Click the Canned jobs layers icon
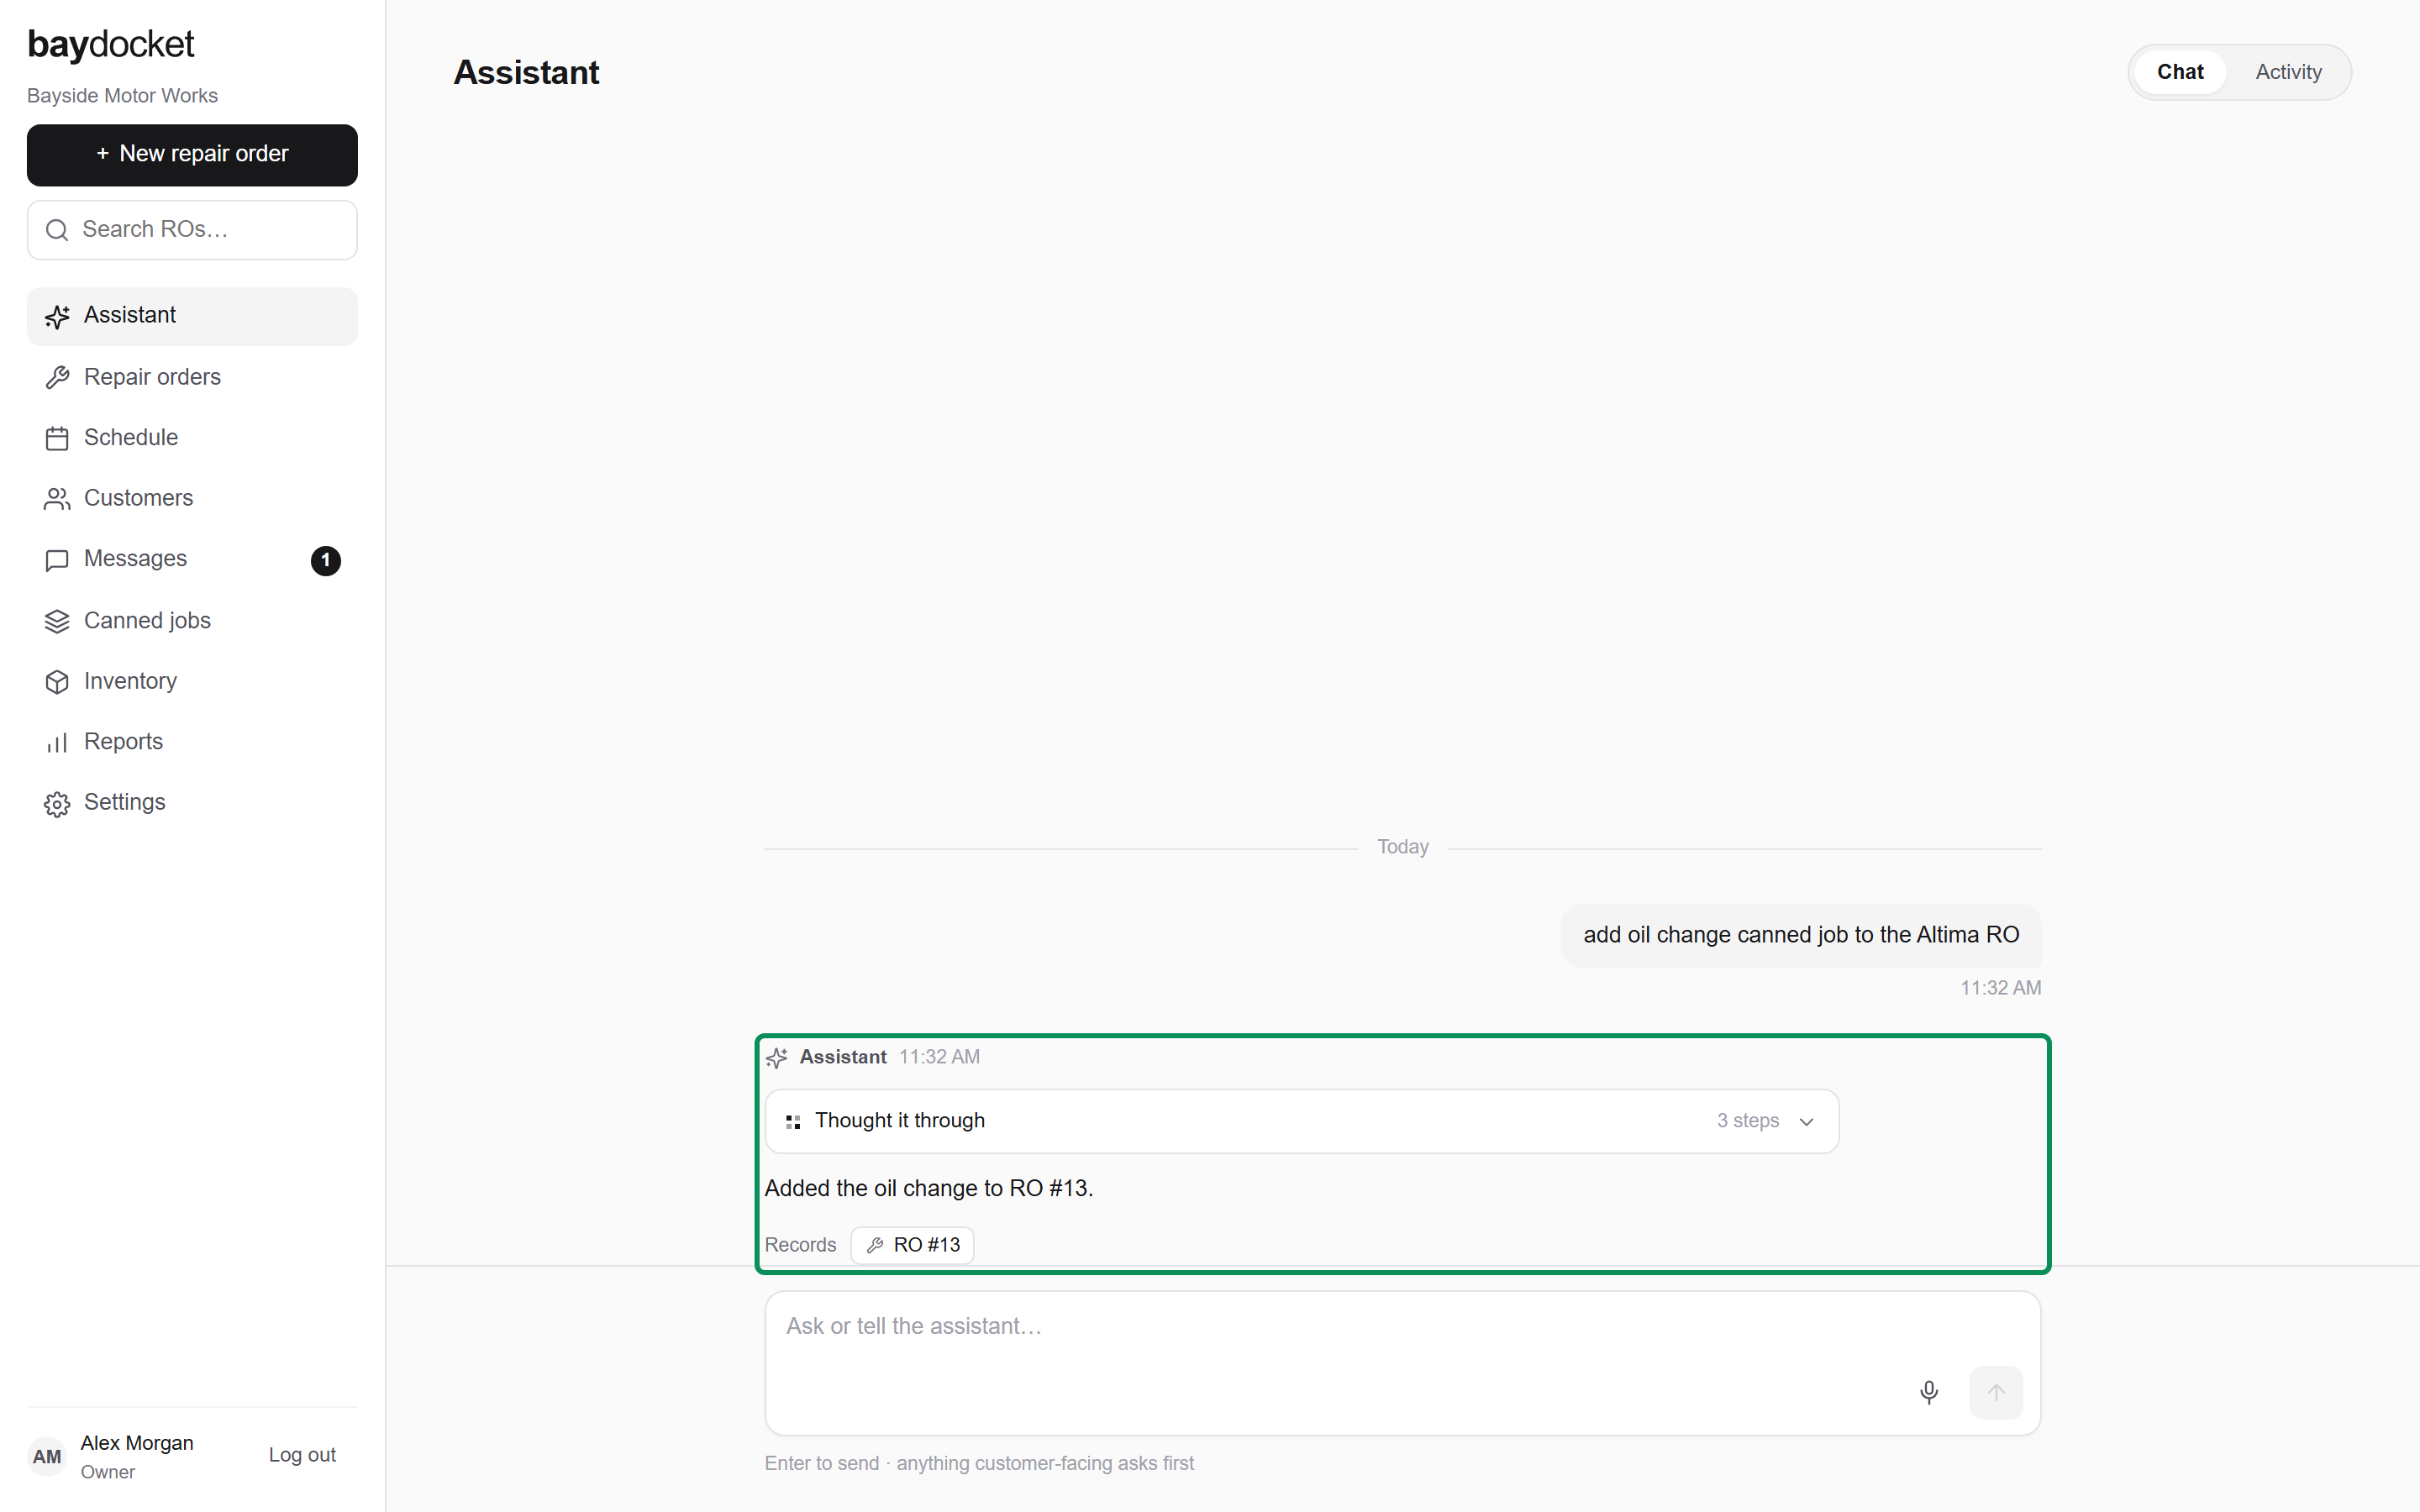The image size is (2420, 1512). [x=57, y=621]
